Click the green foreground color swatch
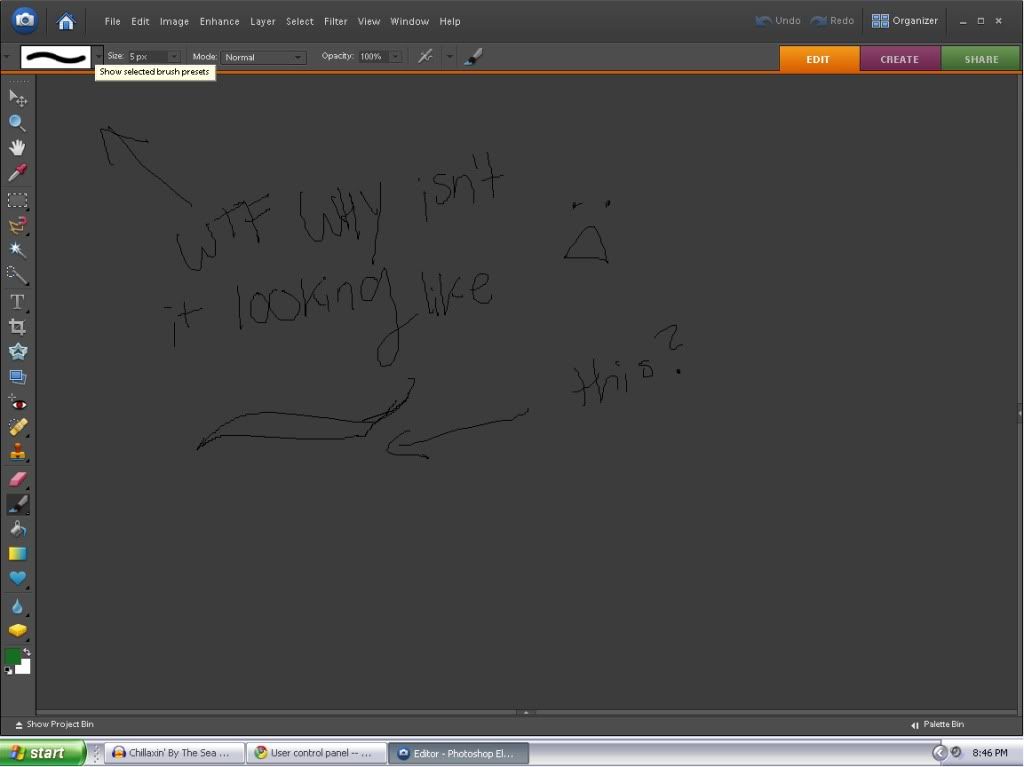Viewport: 1024px width, 767px height. [12, 656]
